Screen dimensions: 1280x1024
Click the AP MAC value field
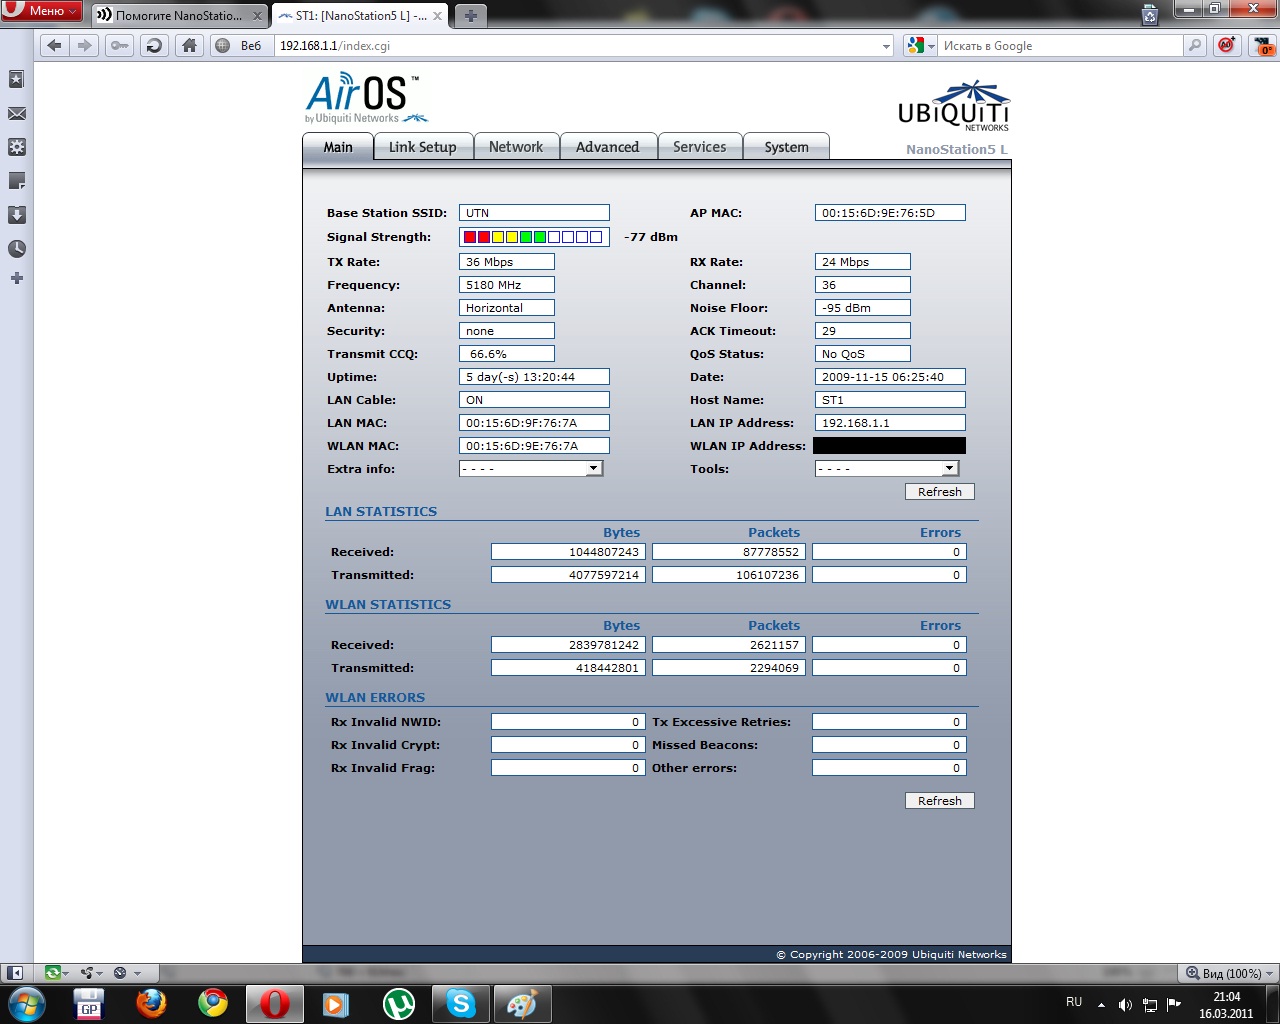click(x=890, y=213)
